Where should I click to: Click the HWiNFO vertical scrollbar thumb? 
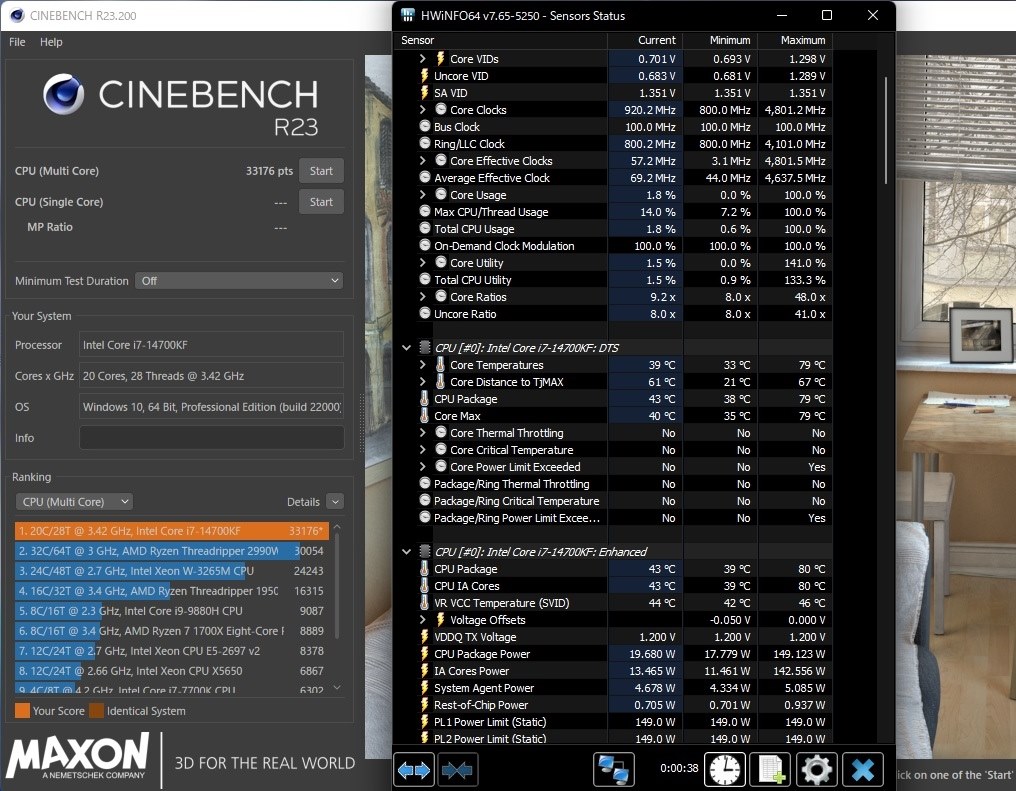click(886, 131)
